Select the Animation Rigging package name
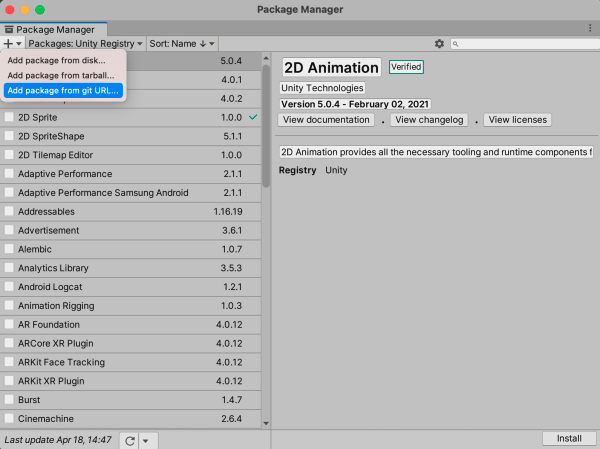 coord(56,306)
